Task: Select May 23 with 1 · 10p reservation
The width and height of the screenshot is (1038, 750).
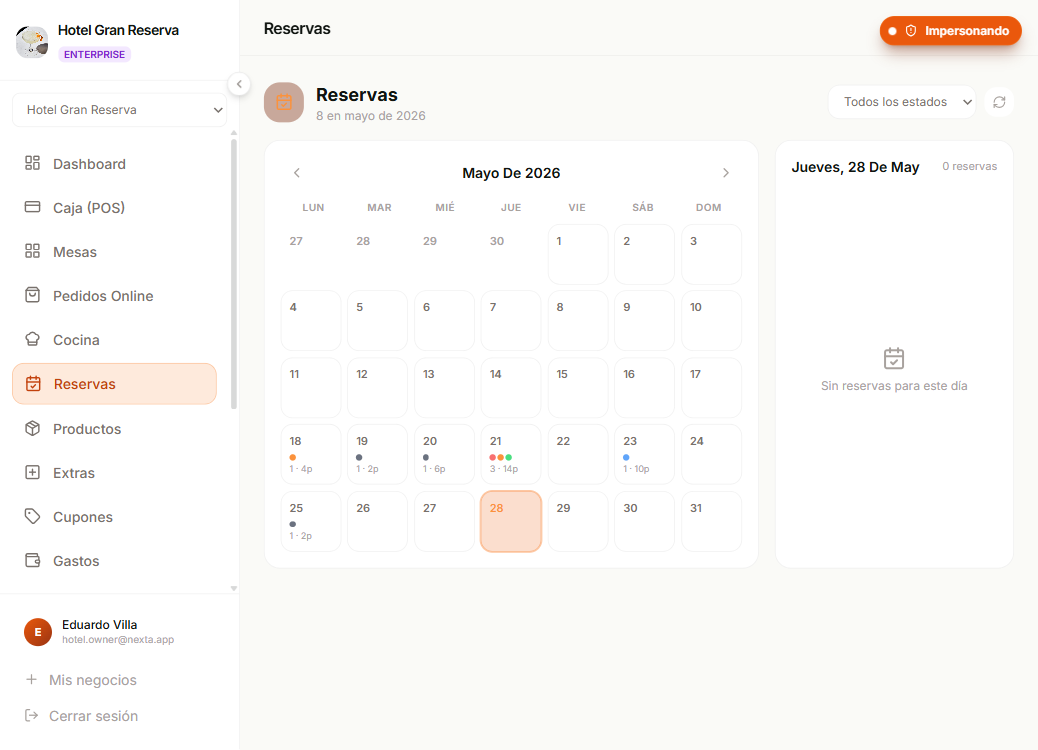Action: [644, 454]
